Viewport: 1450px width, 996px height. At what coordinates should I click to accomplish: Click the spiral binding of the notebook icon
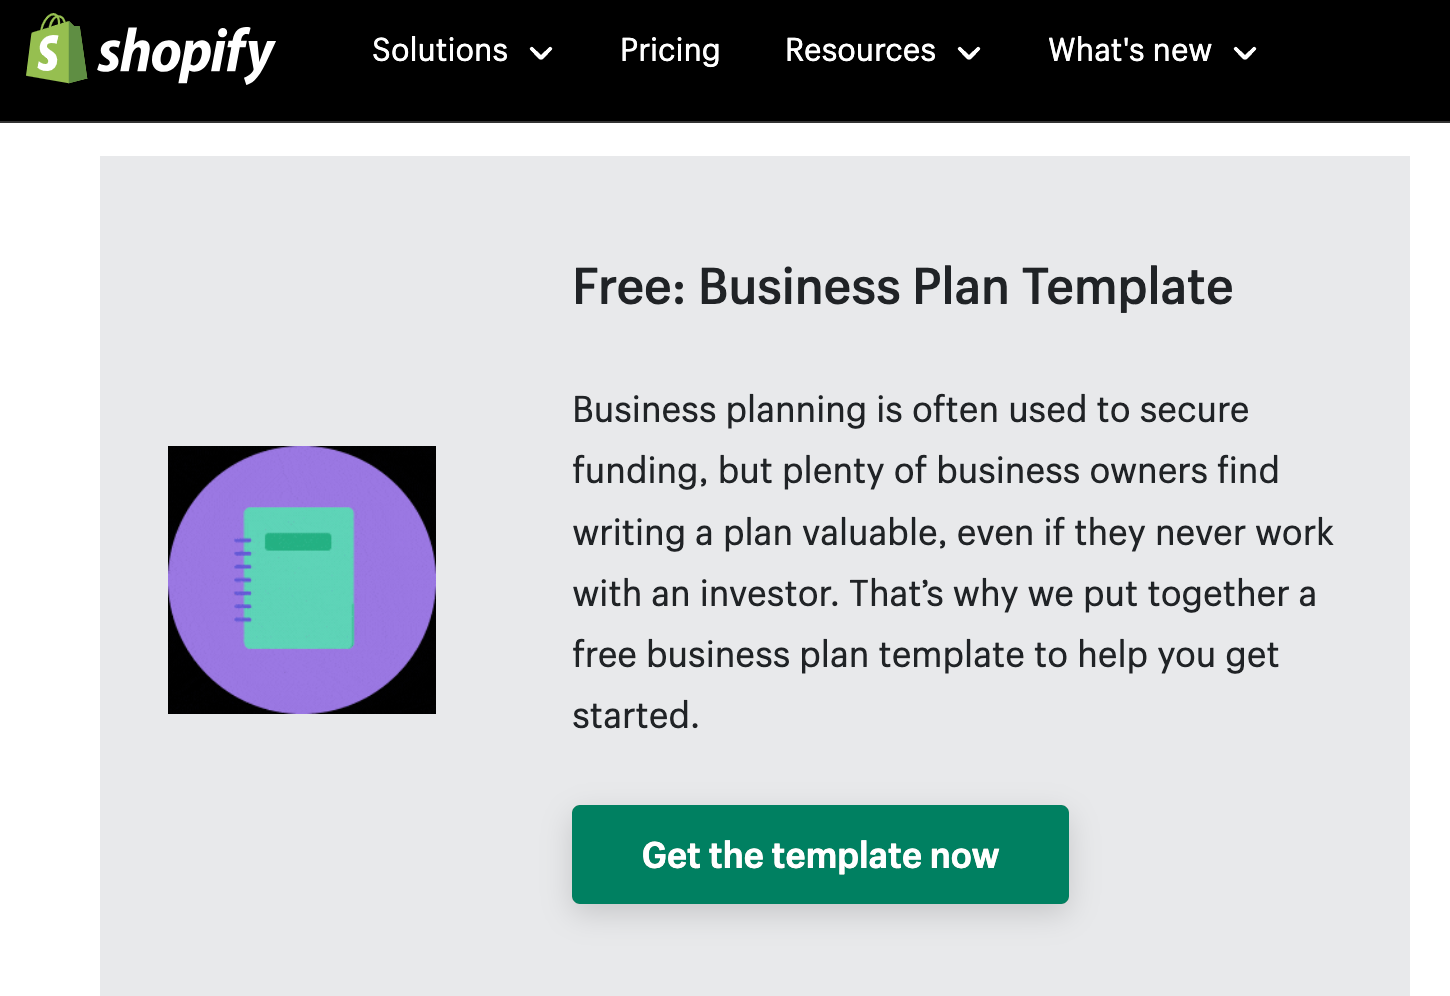point(243,580)
